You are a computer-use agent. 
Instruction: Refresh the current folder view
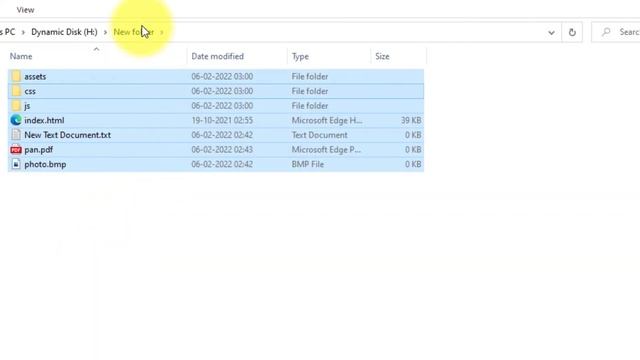[572, 32]
